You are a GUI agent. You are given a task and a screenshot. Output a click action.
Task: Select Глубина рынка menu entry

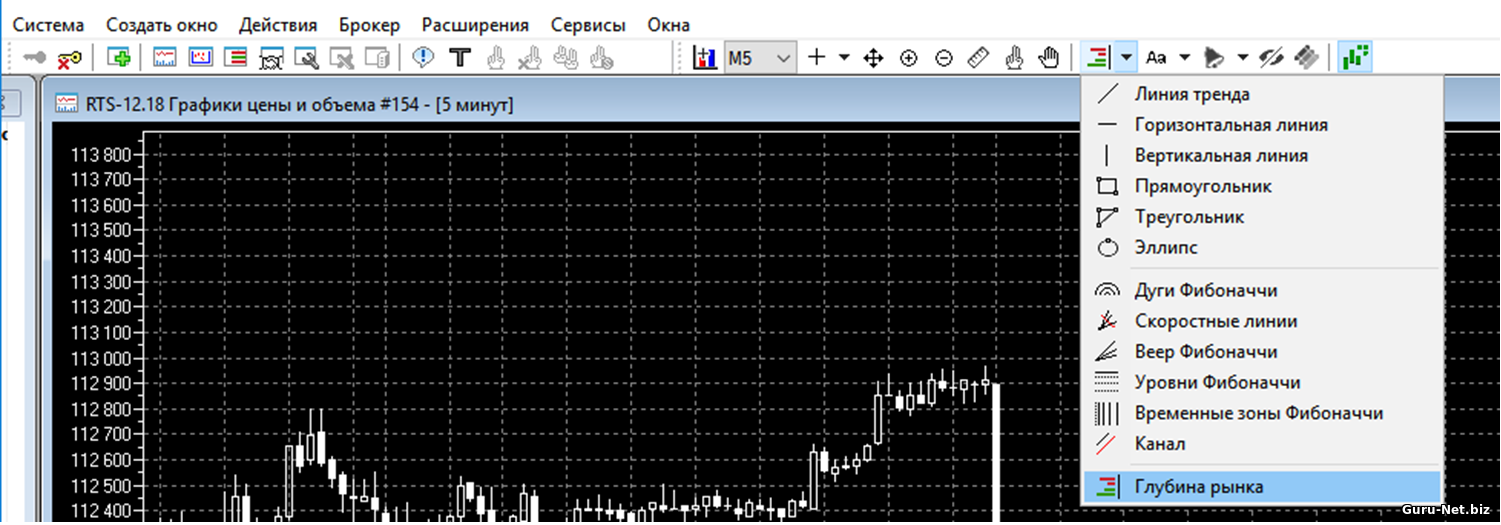click(1261, 487)
